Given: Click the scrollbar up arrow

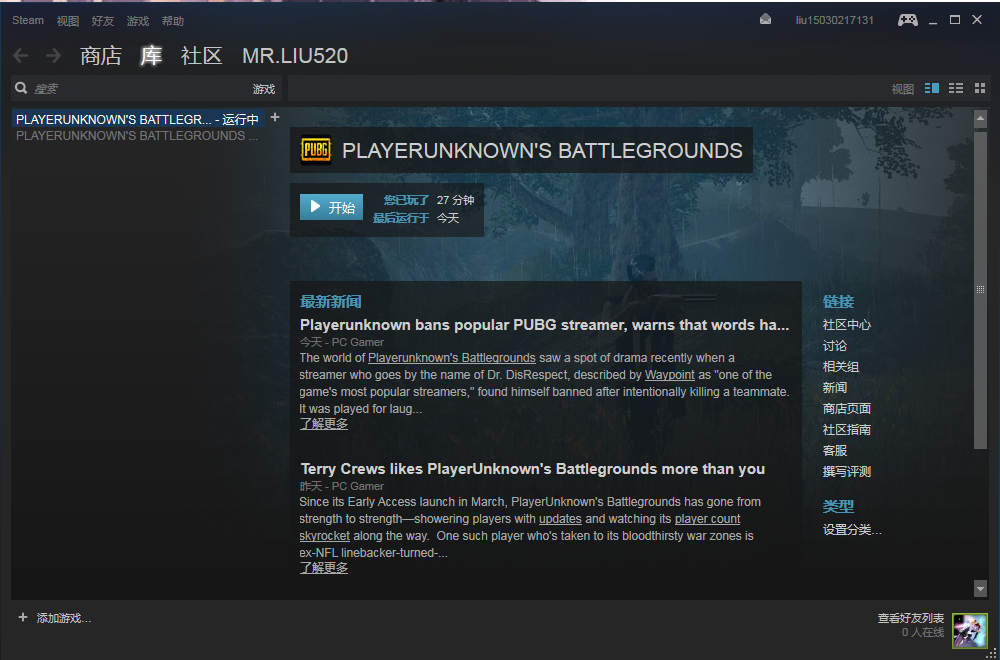Looking at the screenshot, I should tap(980, 119).
